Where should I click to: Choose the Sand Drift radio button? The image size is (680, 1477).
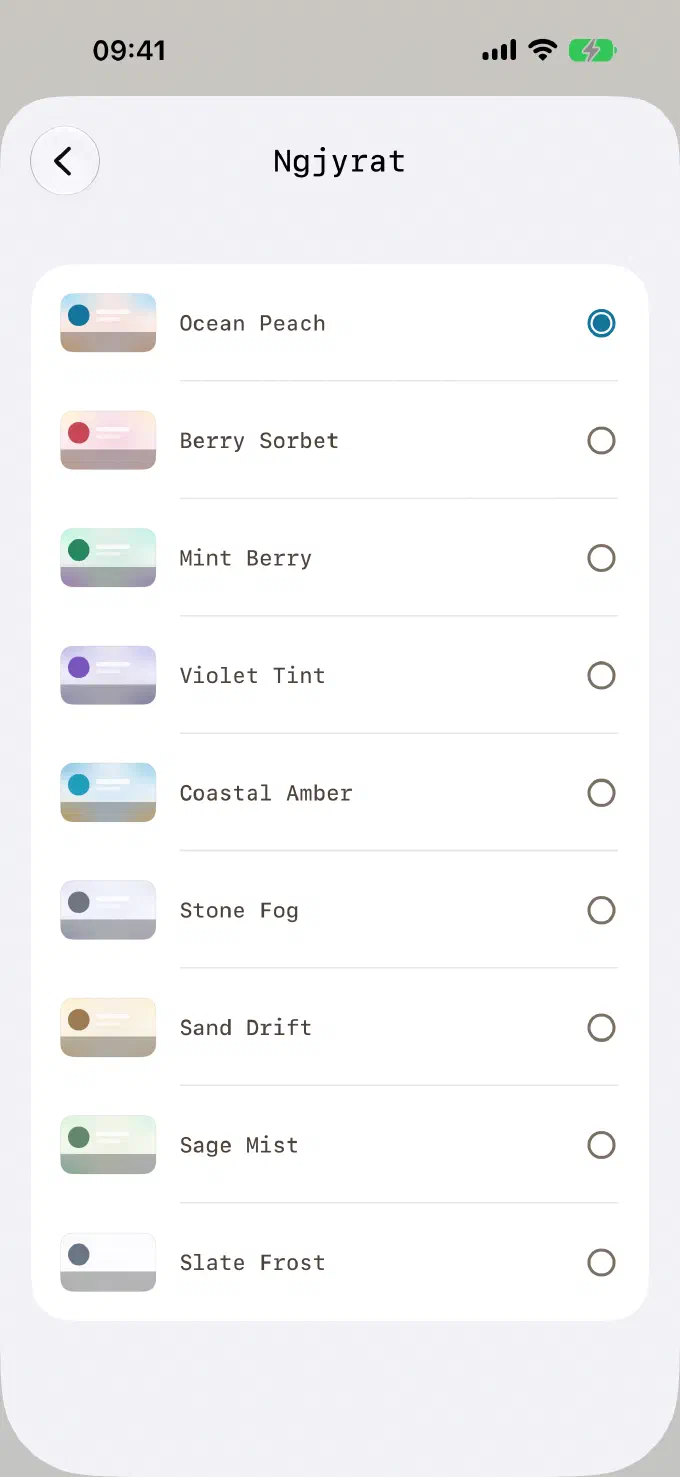[601, 1027]
